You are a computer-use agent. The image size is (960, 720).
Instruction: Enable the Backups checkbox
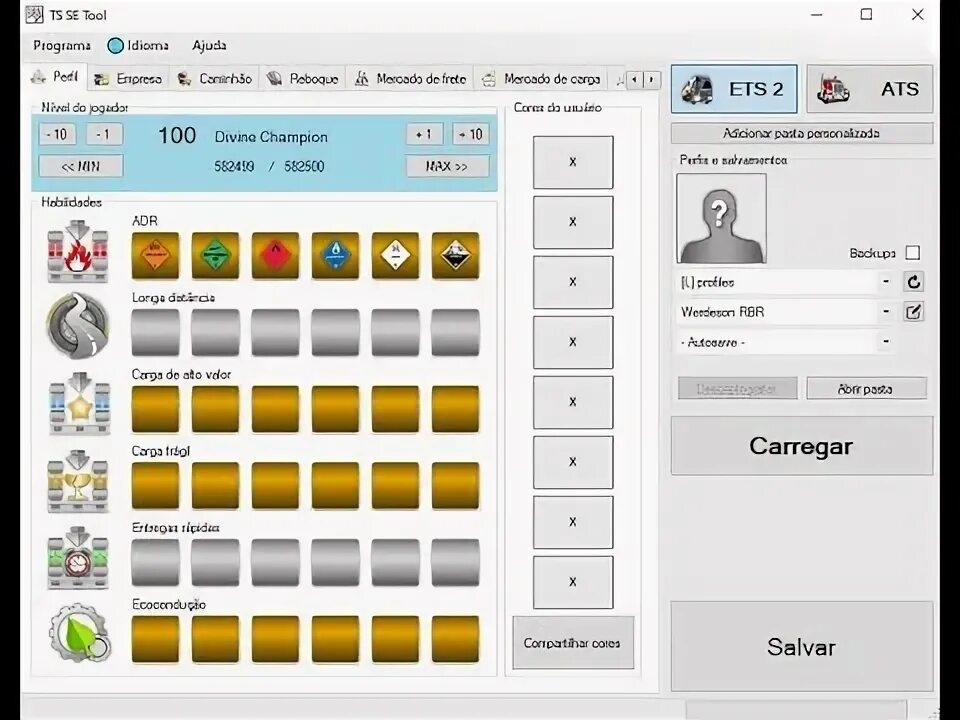click(913, 253)
